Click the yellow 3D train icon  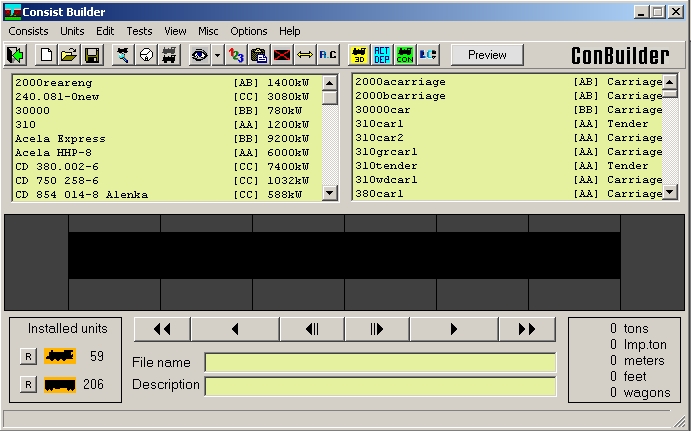358,55
